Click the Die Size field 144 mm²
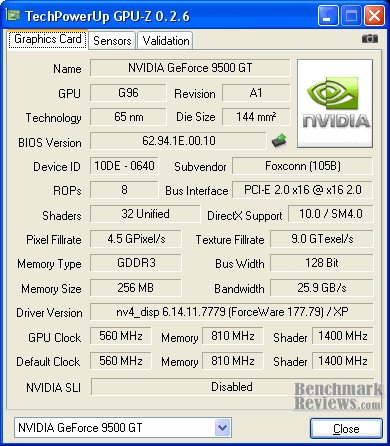This screenshot has width=390, height=446. pyautogui.click(x=256, y=117)
